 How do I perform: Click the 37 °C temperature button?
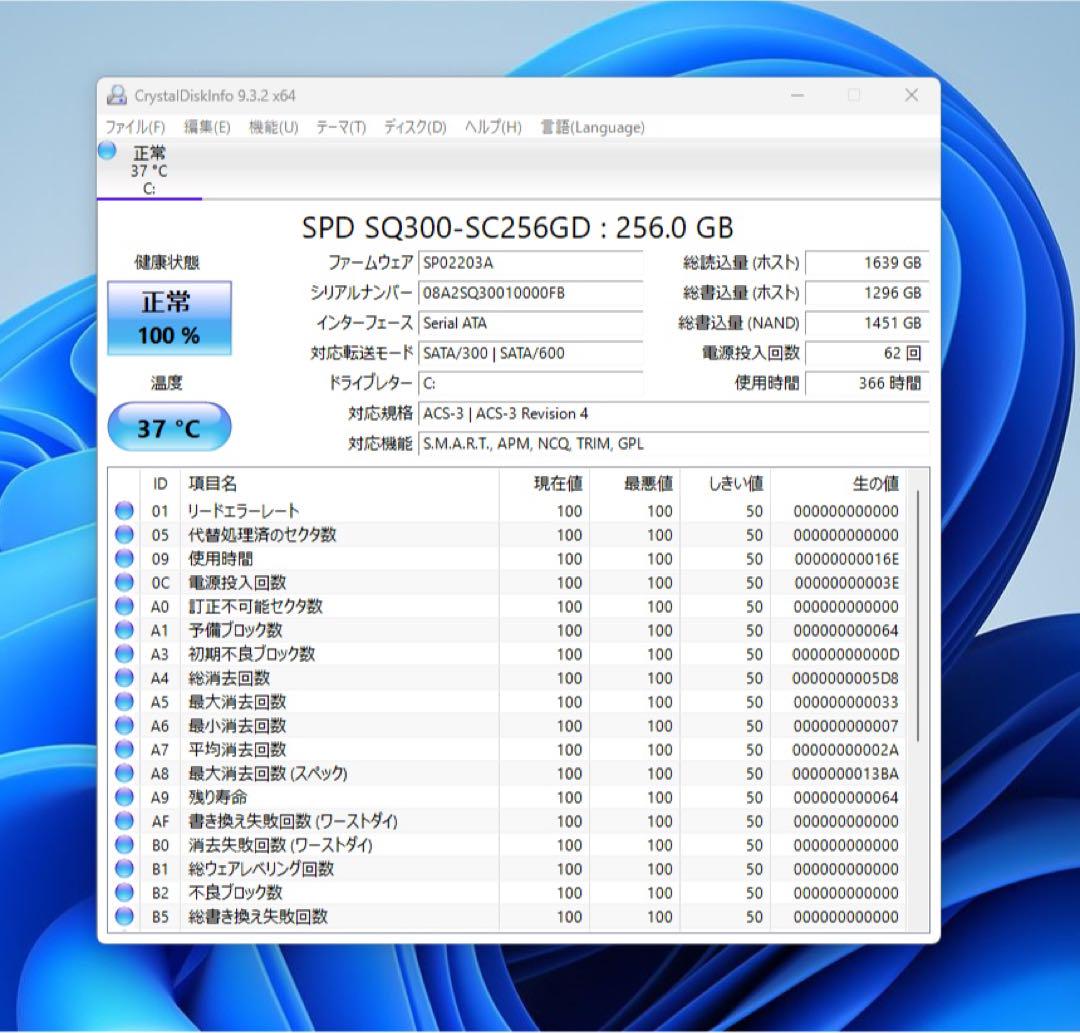tap(169, 428)
